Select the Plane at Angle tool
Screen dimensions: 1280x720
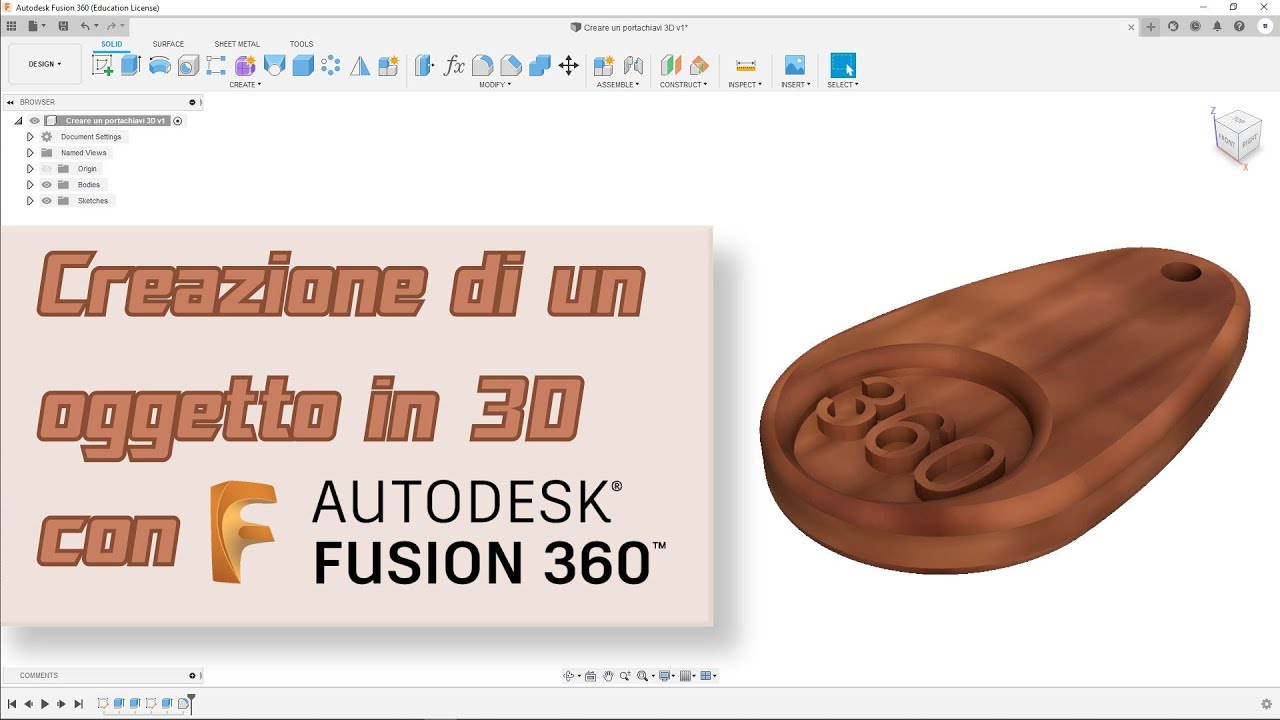coord(699,66)
